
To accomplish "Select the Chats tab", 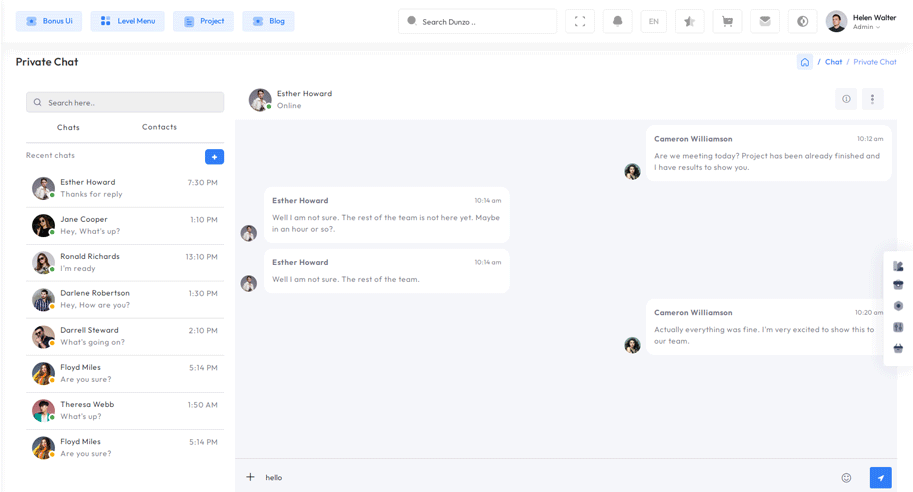I will pyautogui.click(x=68, y=128).
